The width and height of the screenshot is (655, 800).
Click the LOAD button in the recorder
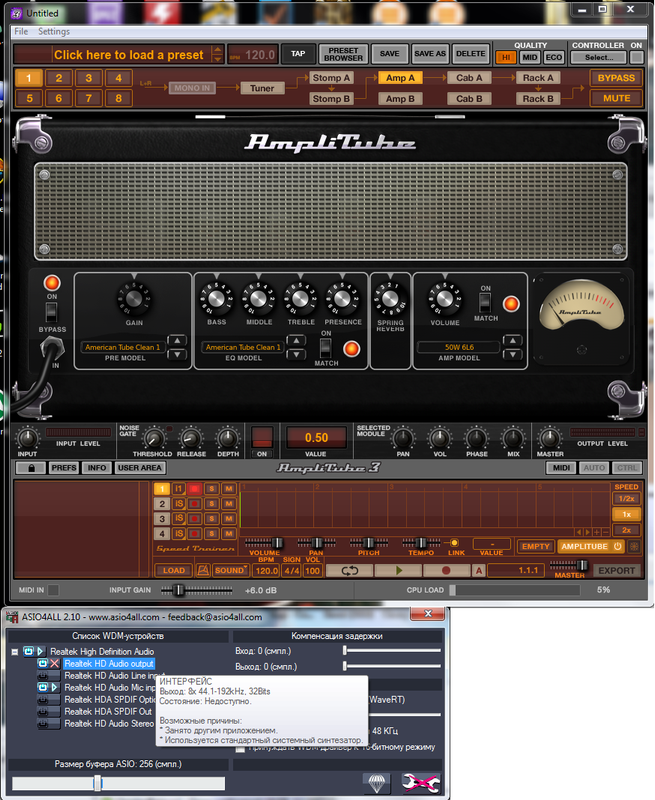click(x=174, y=570)
